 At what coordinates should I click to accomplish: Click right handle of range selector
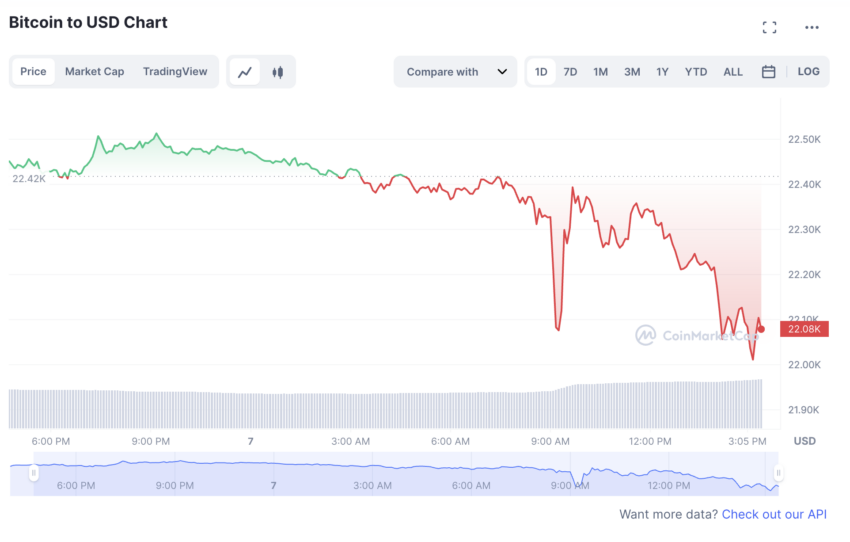pyautogui.click(x=778, y=473)
